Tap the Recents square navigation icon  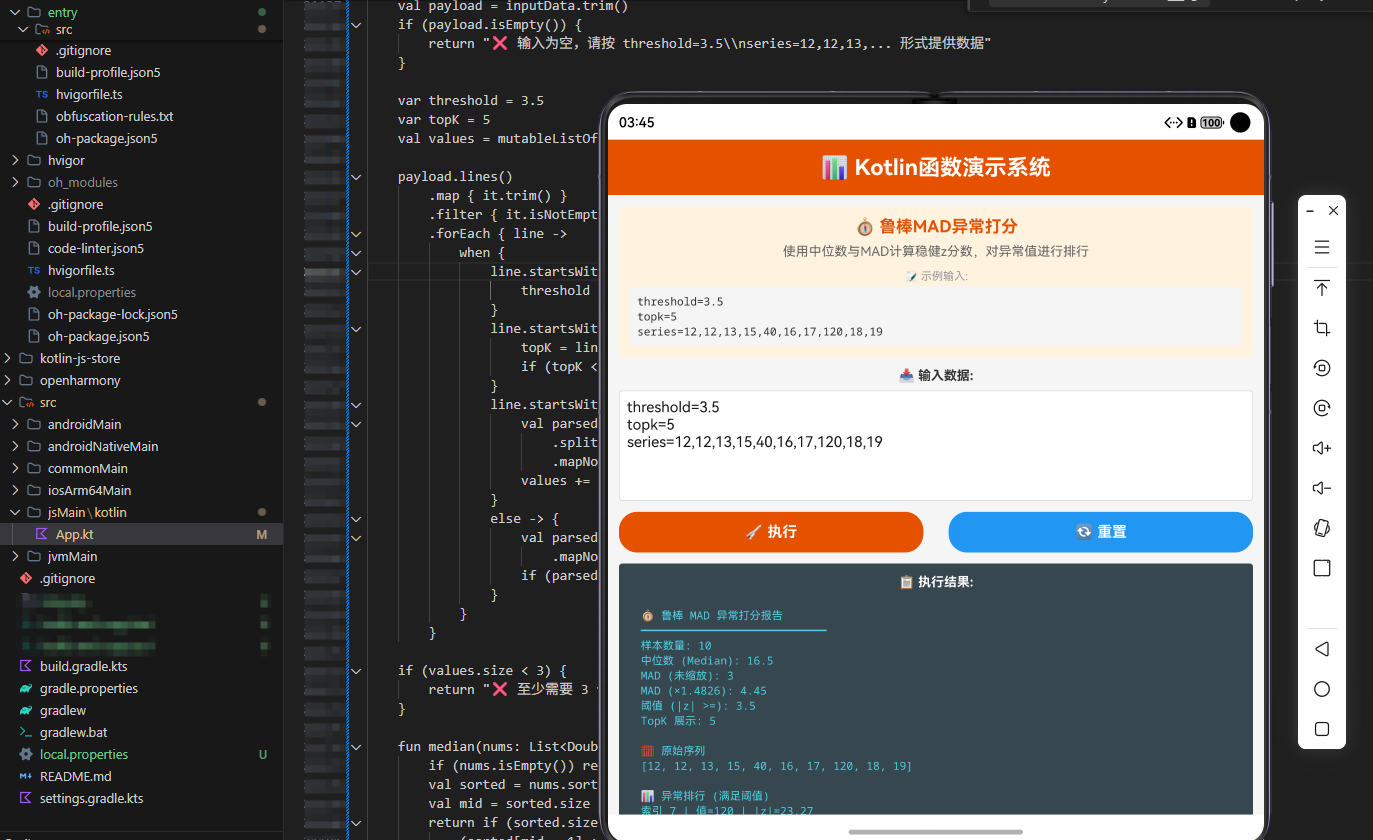point(1322,729)
